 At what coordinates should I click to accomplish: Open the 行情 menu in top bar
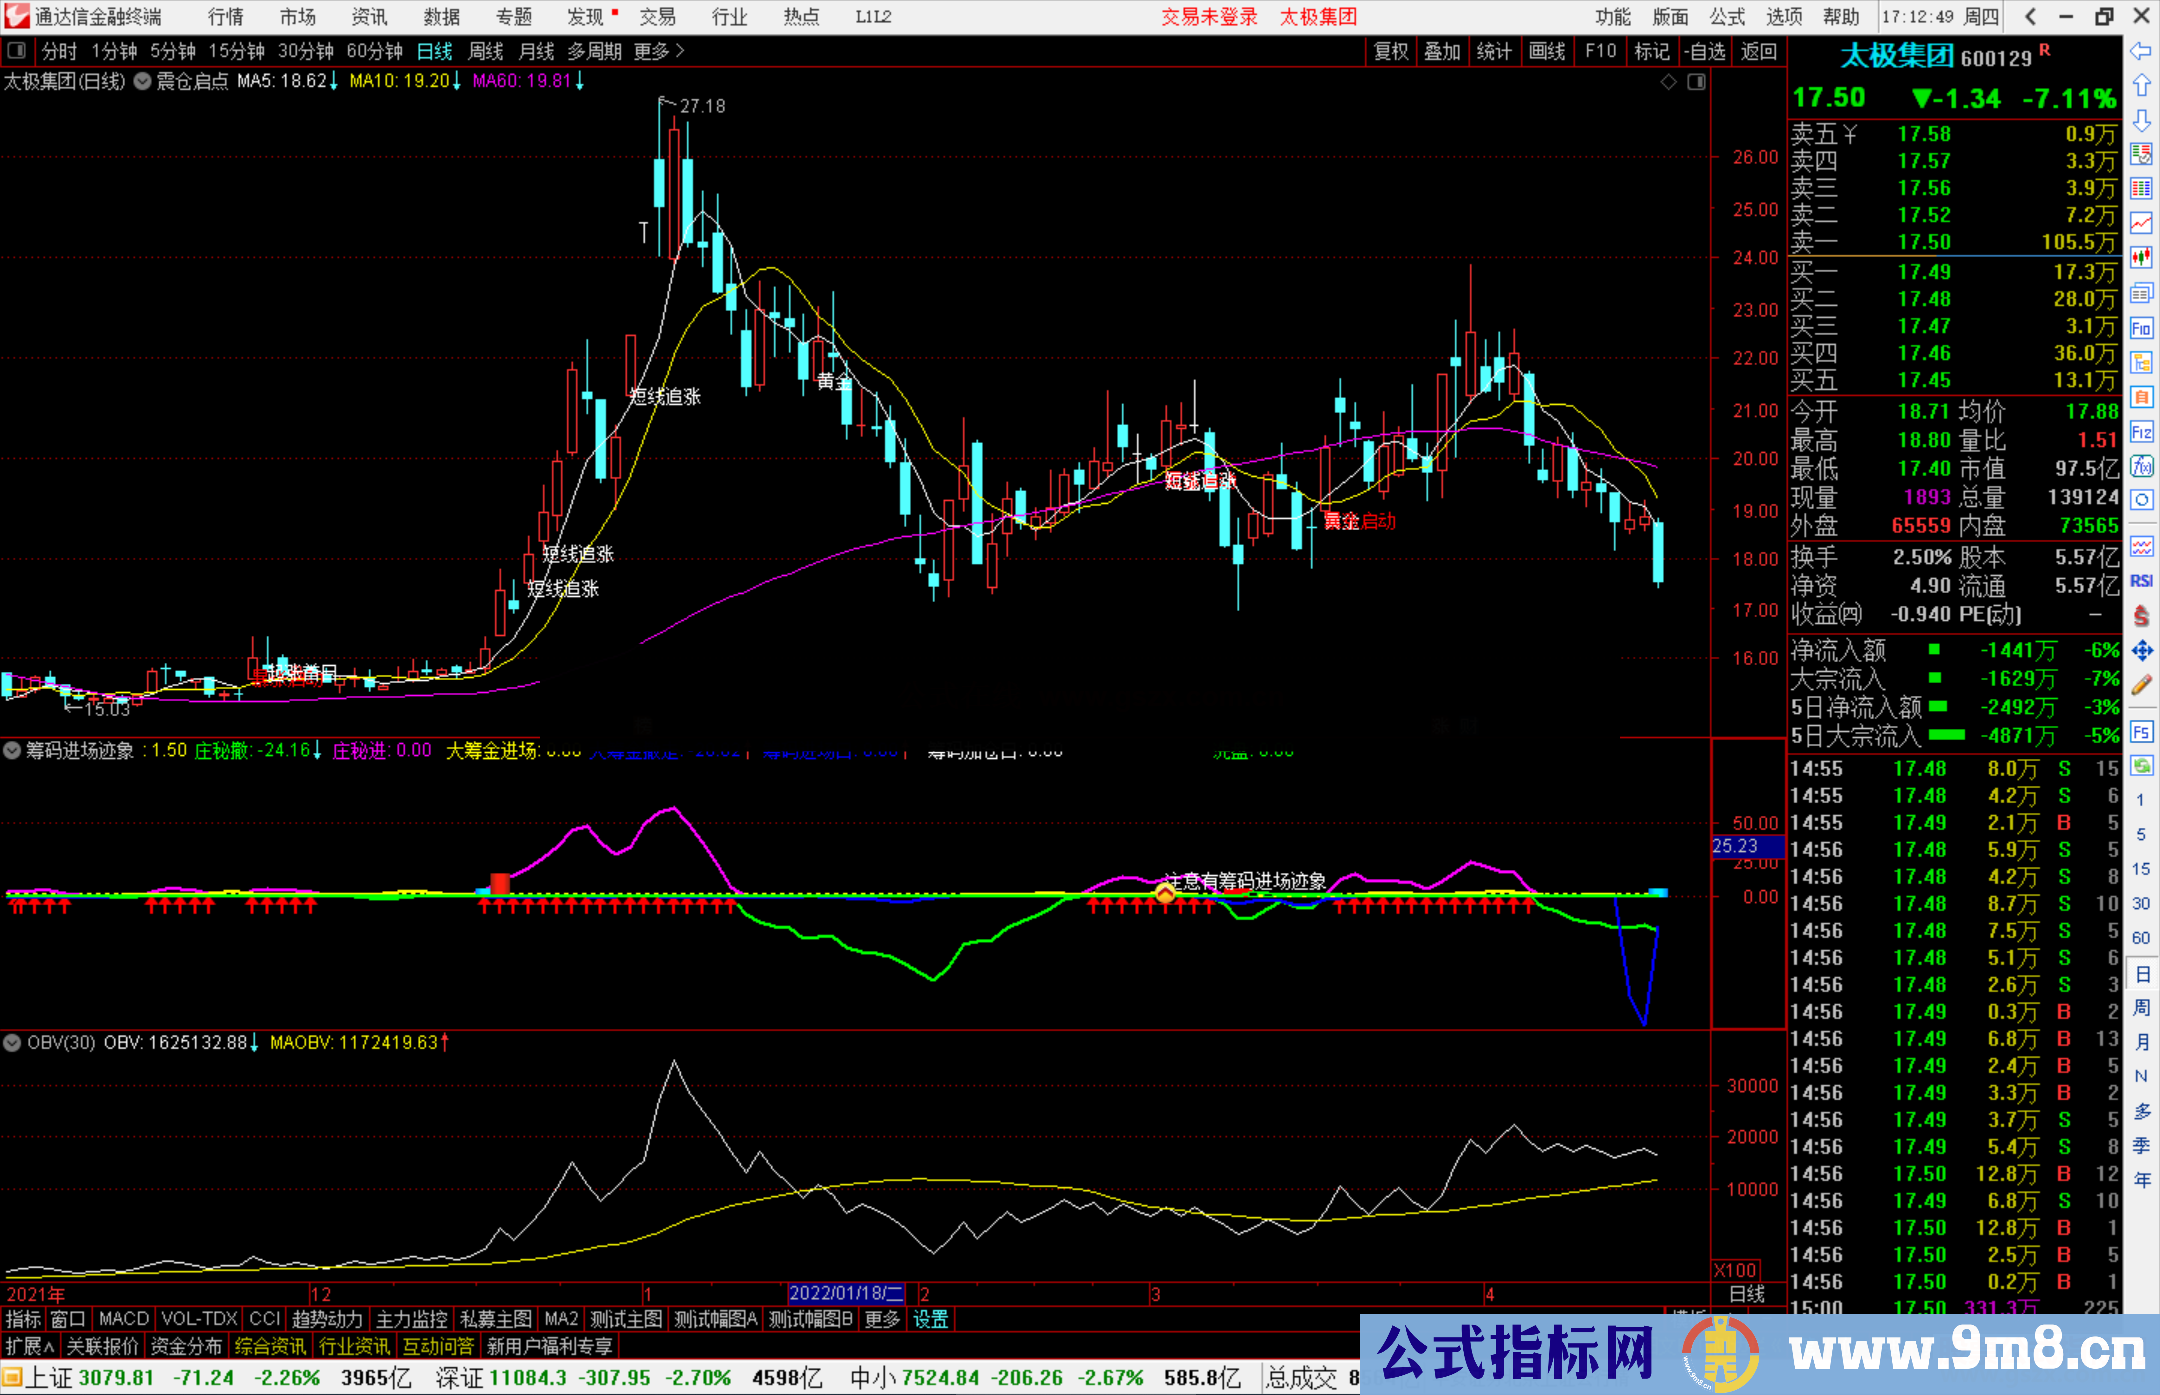click(225, 17)
